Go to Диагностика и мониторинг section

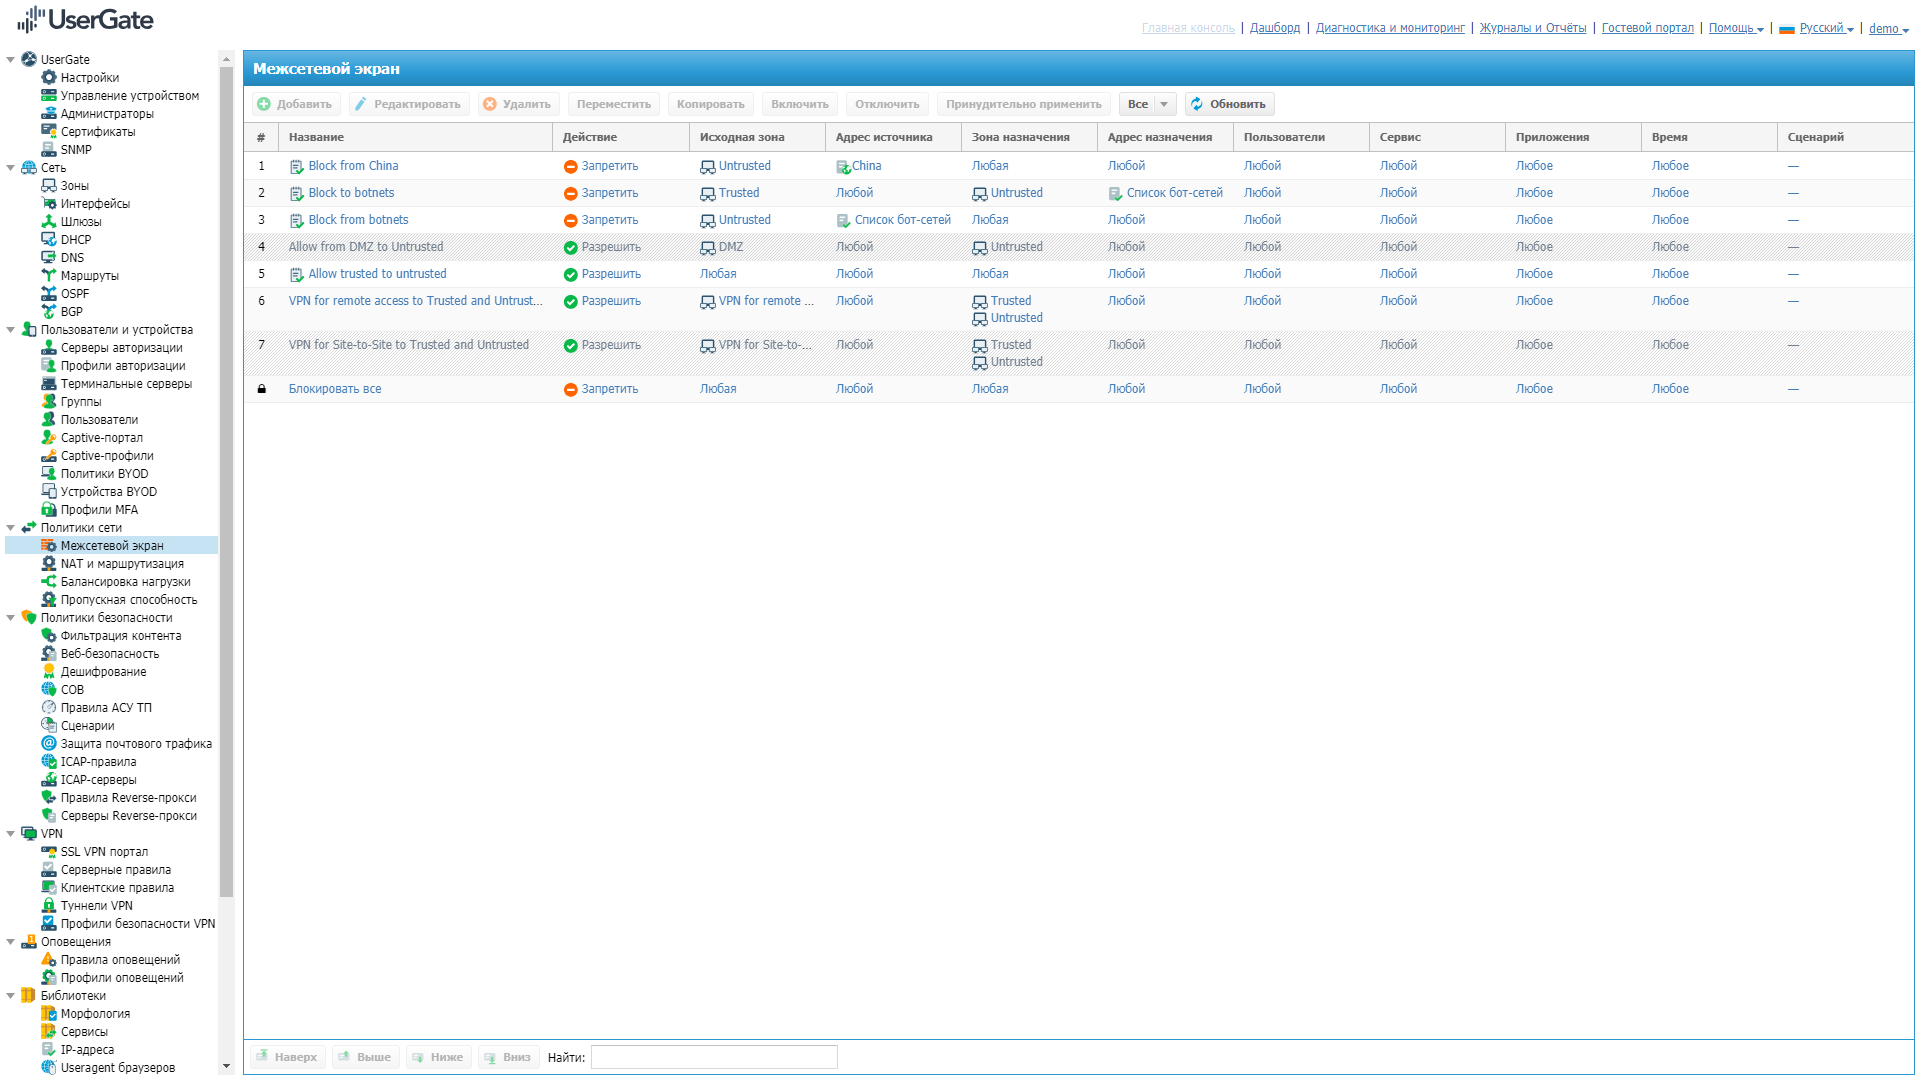pyautogui.click(x=1389, y=28)
